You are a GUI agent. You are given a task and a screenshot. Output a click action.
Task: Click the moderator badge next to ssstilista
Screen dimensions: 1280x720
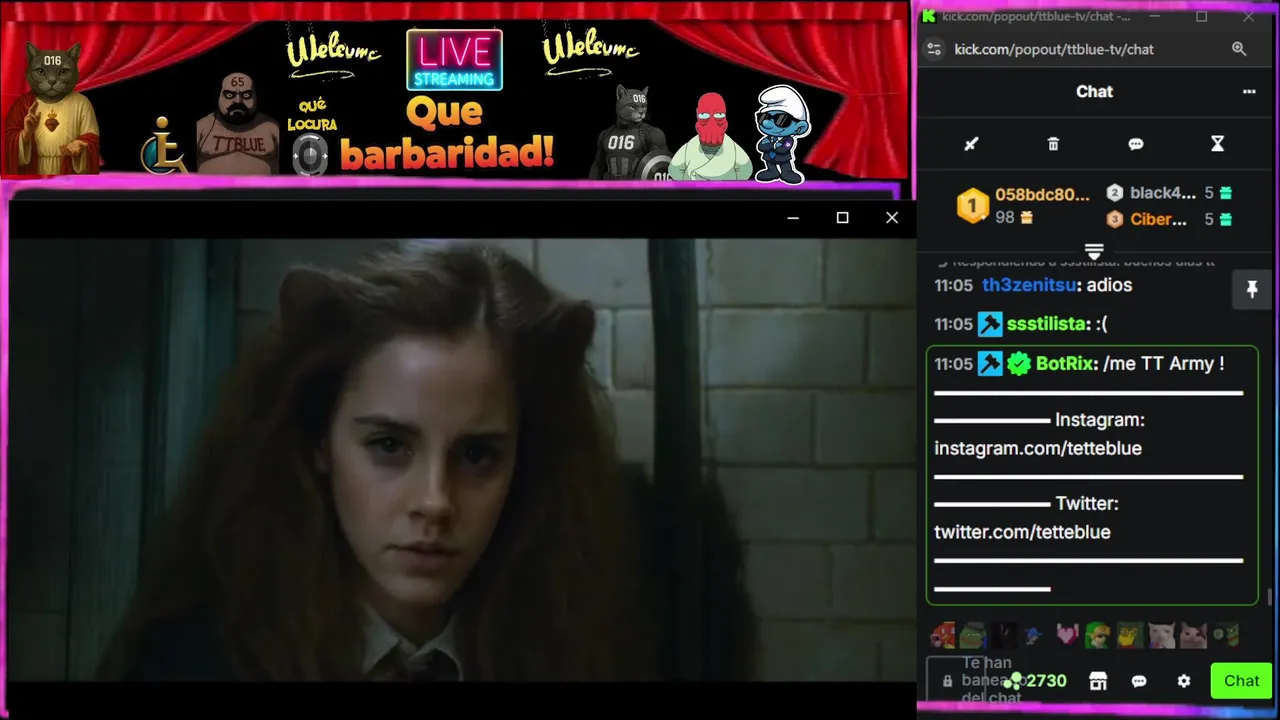990,324
